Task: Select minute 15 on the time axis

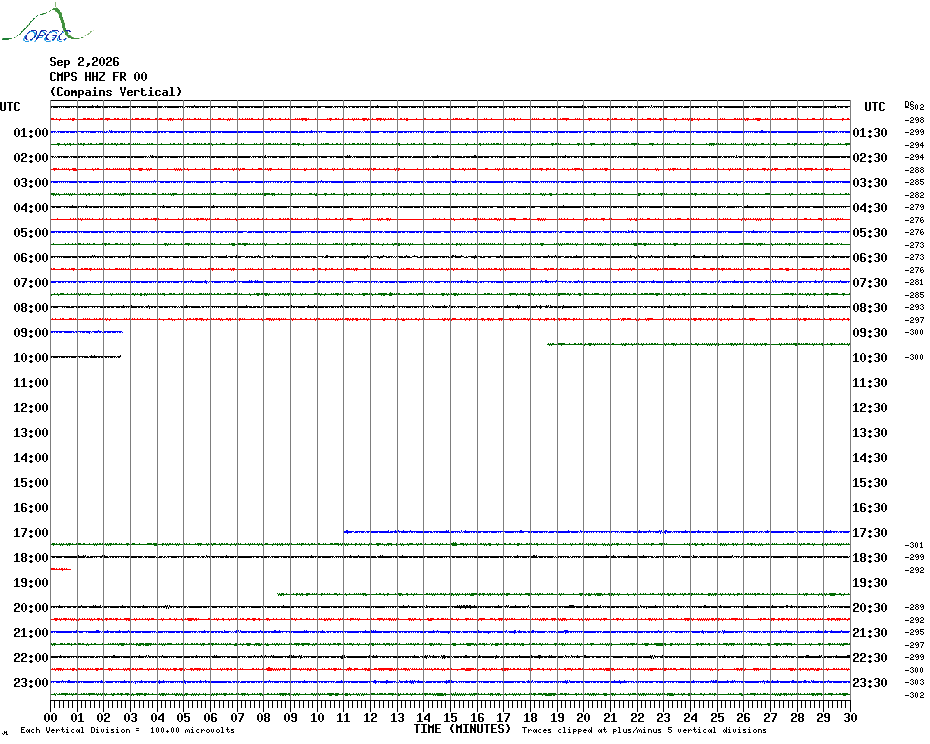Action: pyautogui.click(x=450, y=717)
